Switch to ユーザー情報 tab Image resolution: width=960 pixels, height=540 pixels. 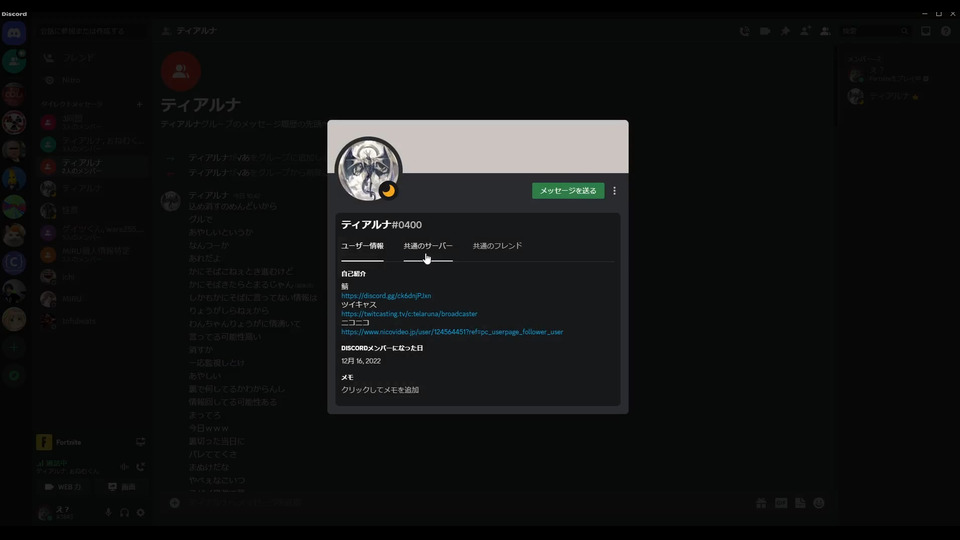coord(362,246)
